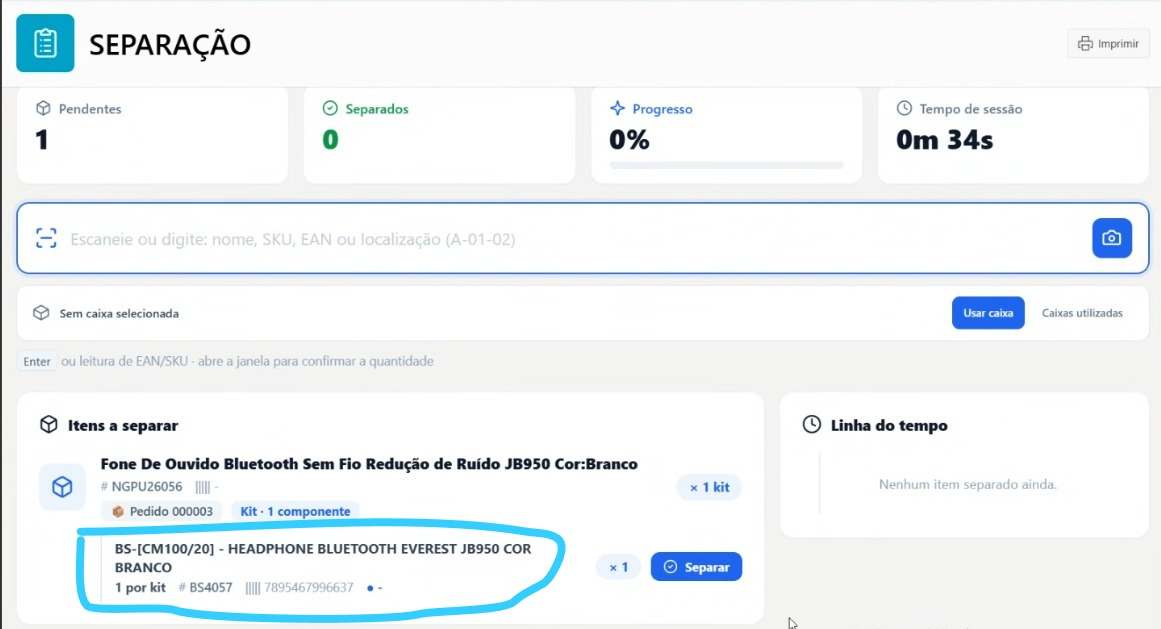Click the Separação clipboard logo icon
Screen dimensions: 1161x629
coord(45,43)
